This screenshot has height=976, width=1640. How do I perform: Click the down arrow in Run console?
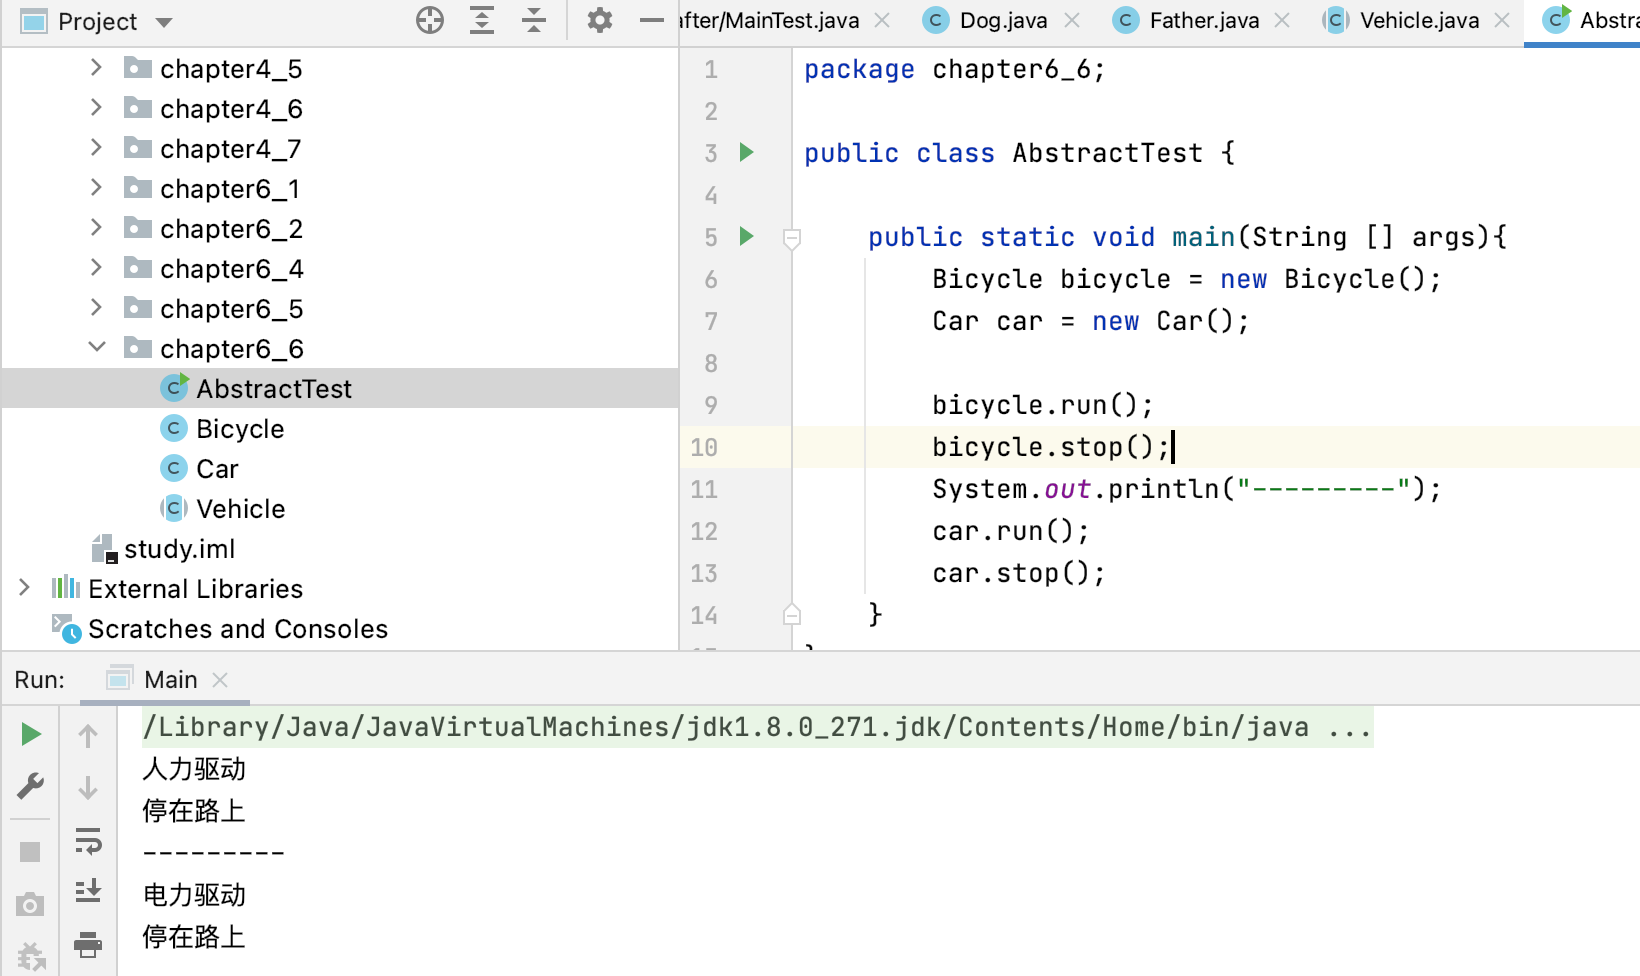[x=88, y=788]
